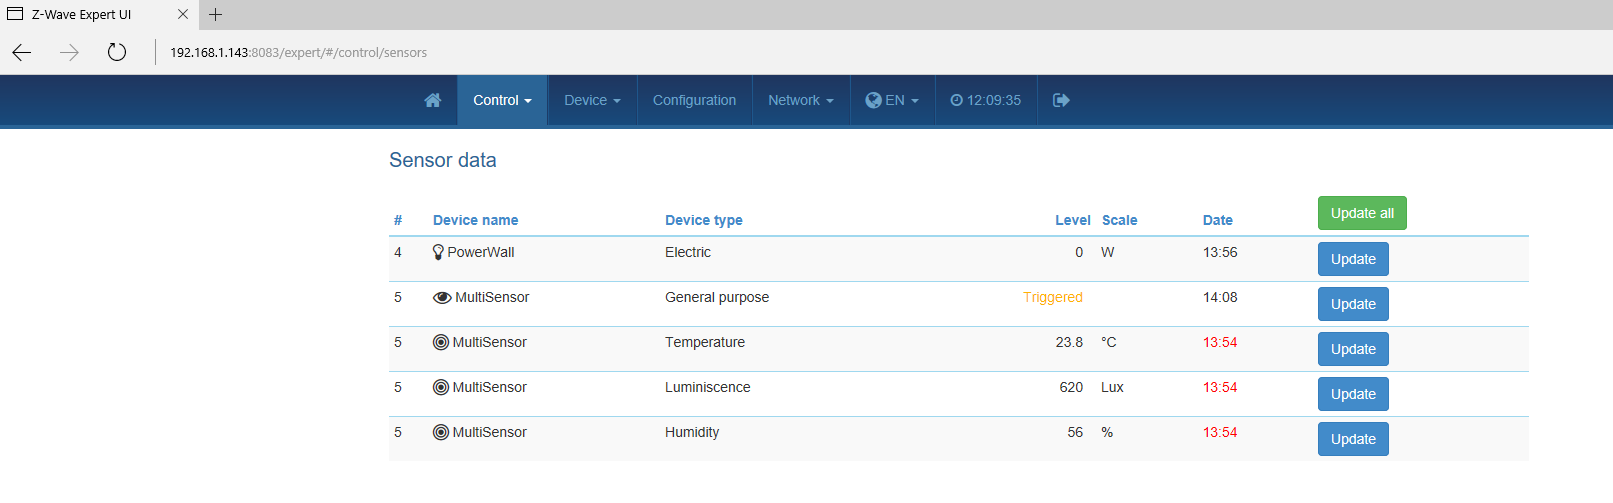Image resolution: width=1613 pixels, height=503 pixels.
Task: Click the logout icon in navbar
Action: point(1061,100)
